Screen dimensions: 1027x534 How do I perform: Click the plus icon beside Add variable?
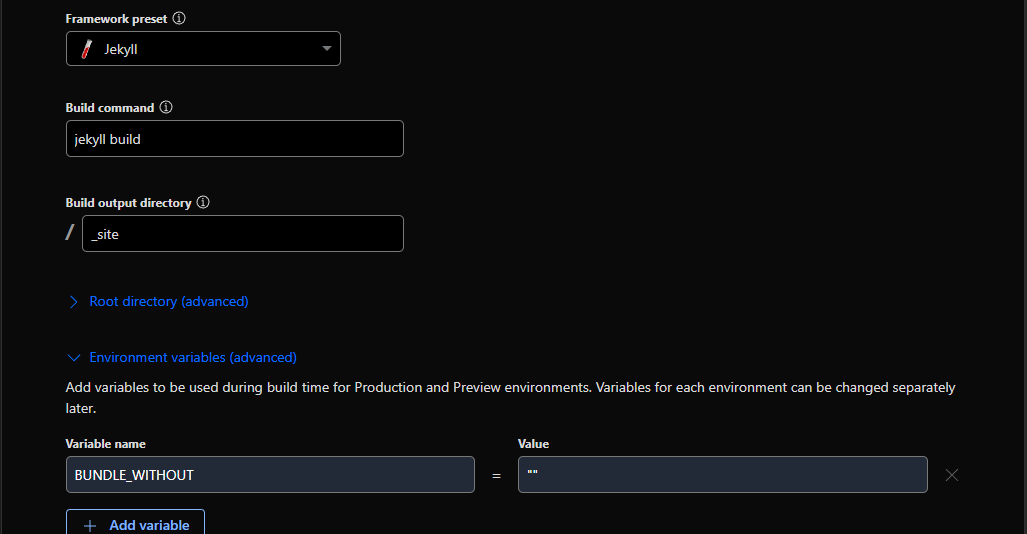pyautogui.click(x=90, y=525)
